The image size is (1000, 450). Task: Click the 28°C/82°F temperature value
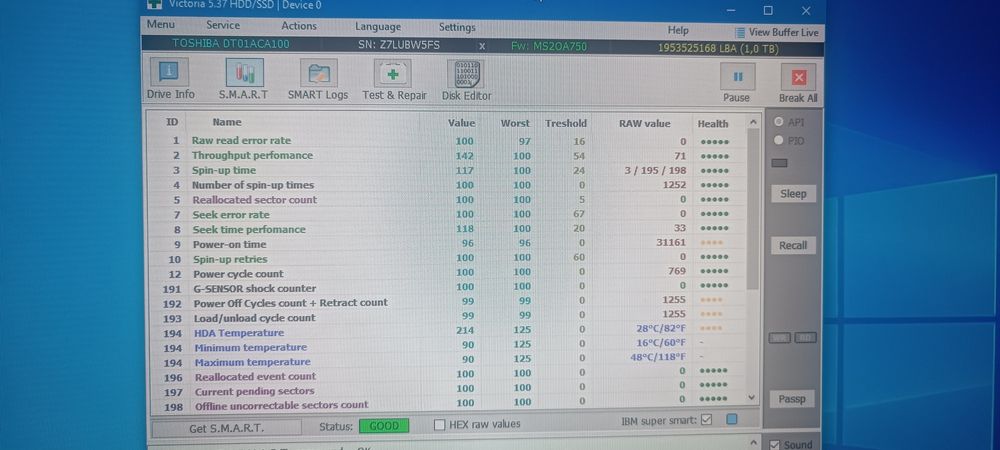point(661,328)
